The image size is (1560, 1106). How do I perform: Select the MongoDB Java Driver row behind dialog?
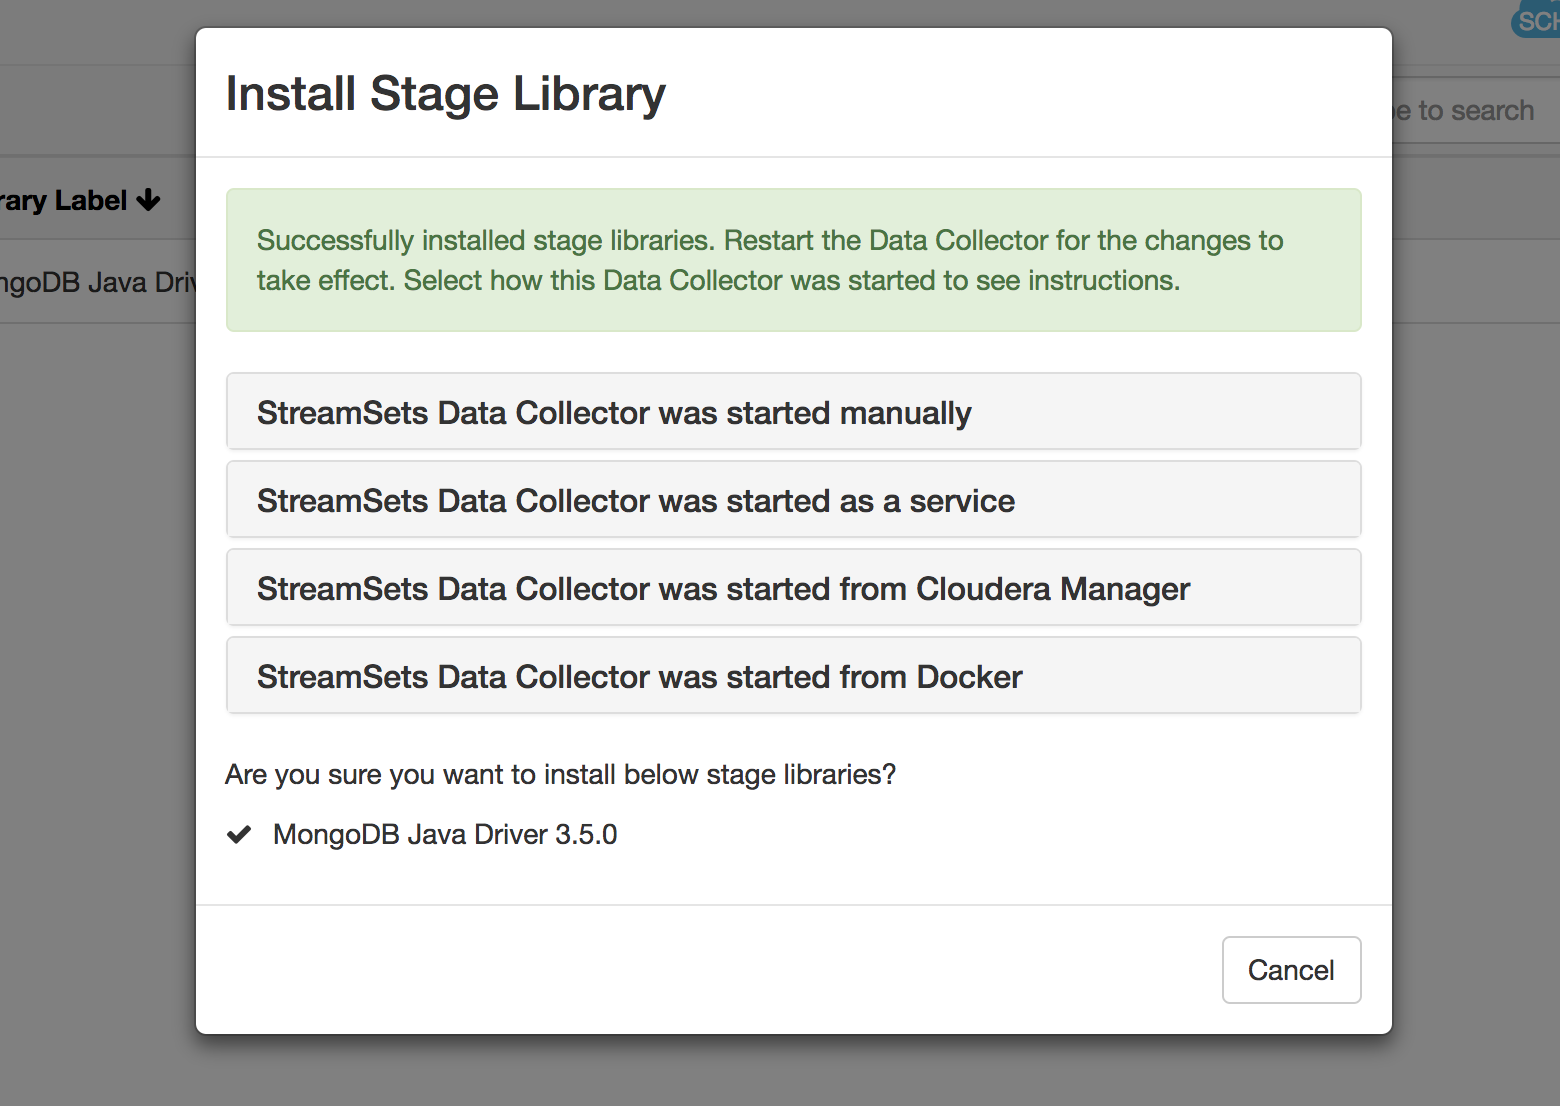pos(98,282)
